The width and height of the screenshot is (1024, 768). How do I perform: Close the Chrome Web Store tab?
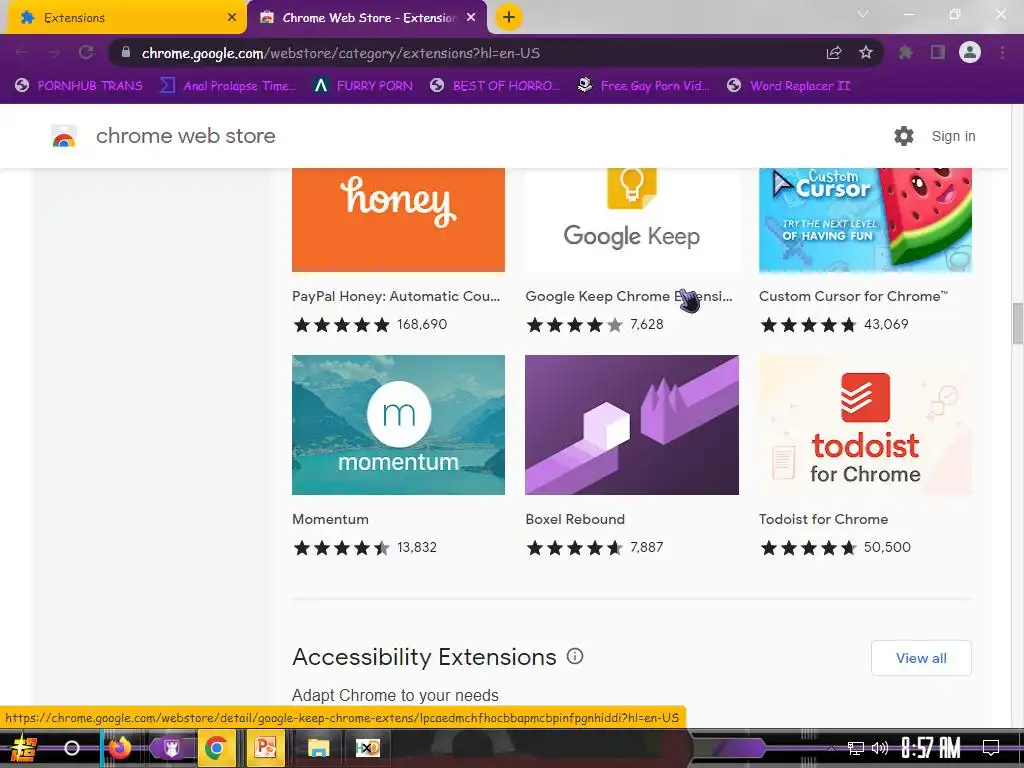point(471,18)
